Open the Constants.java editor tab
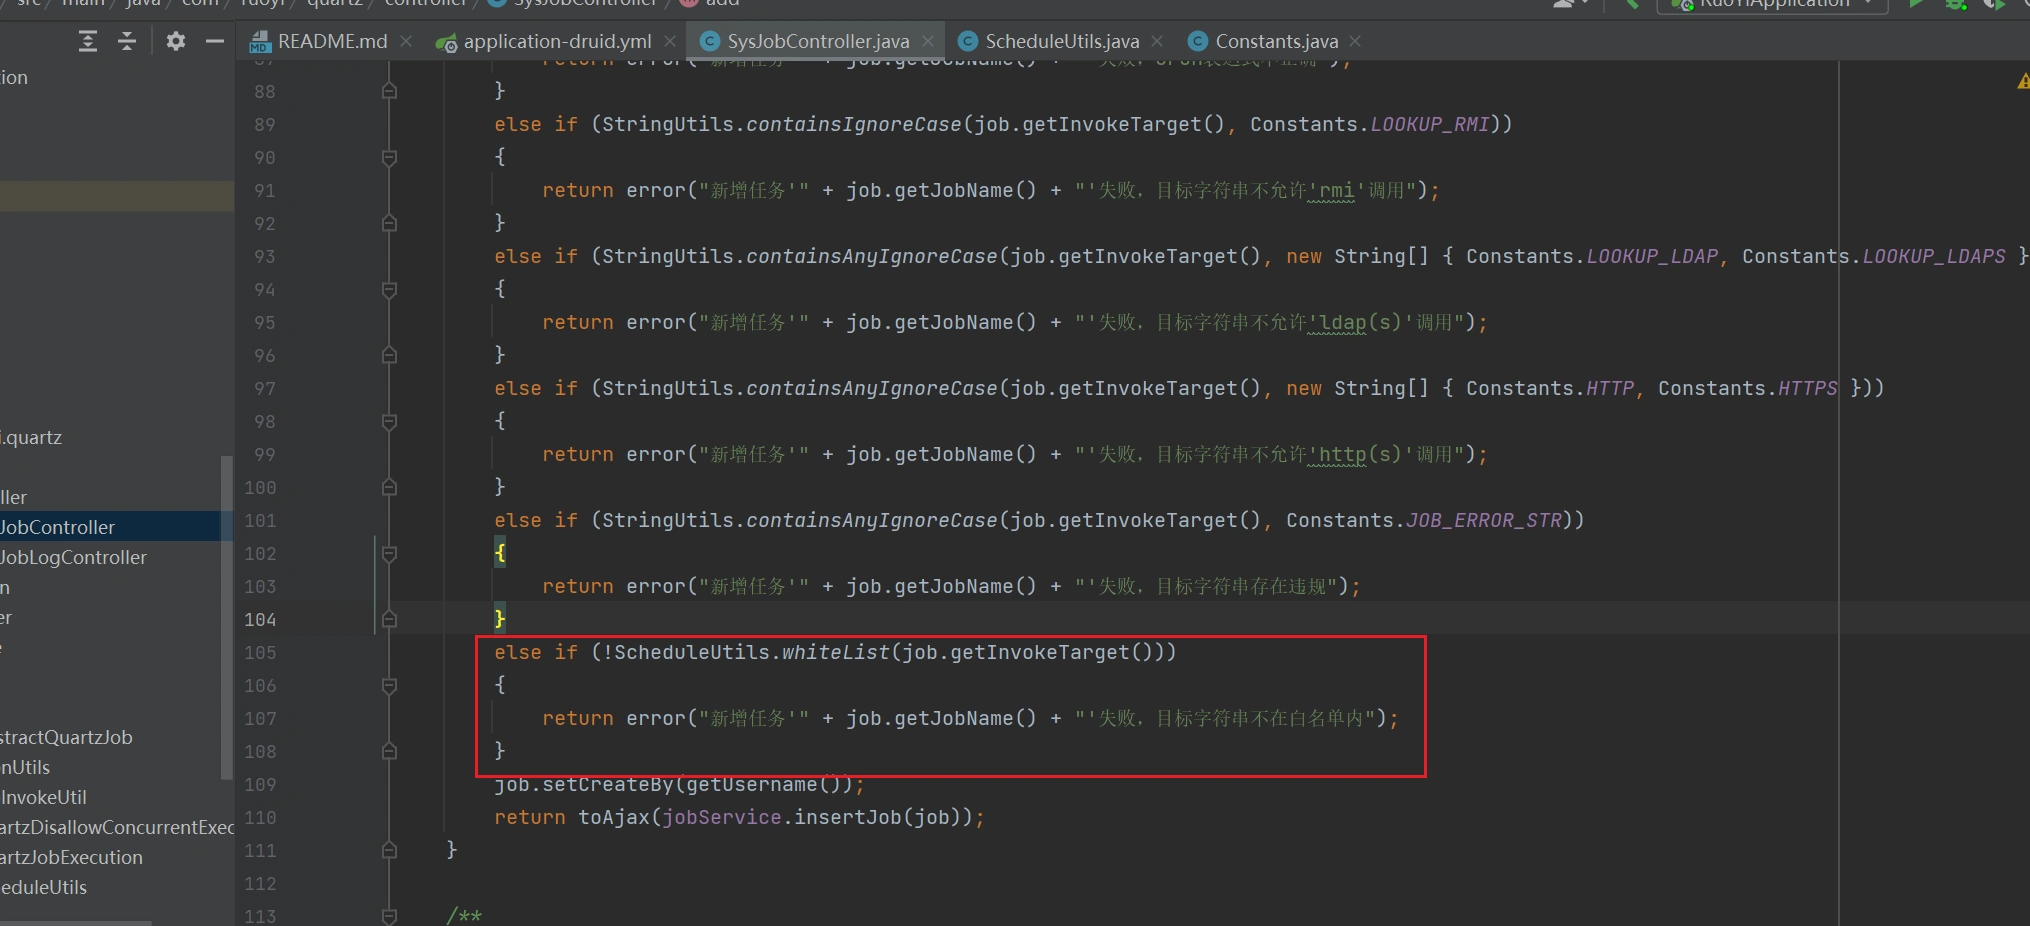 tap(1275, 41)
